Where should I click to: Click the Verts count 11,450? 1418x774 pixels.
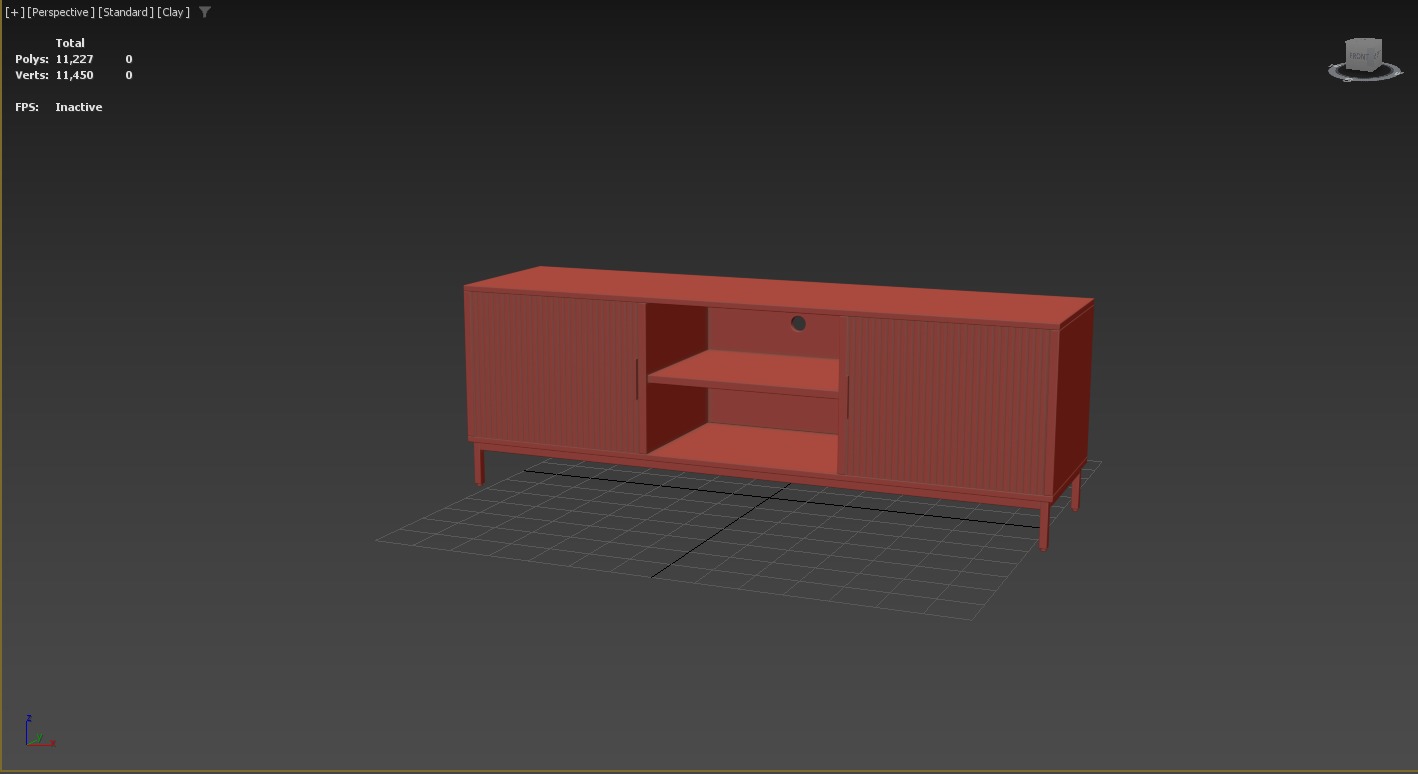pos(74,75)
